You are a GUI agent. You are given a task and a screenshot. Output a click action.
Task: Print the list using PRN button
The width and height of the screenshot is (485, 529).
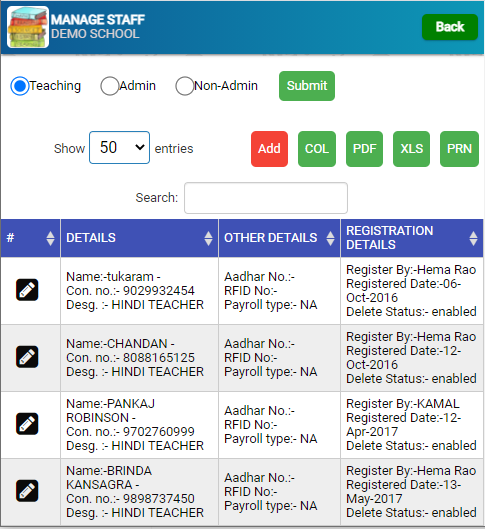(459, 149)
